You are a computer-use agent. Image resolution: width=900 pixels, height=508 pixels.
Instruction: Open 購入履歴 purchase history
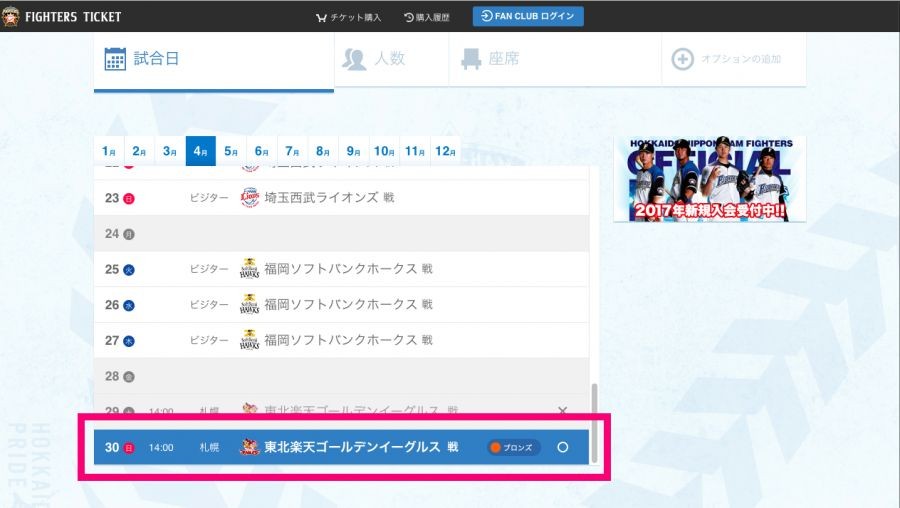pyautogui.click(x=426, y=17)
